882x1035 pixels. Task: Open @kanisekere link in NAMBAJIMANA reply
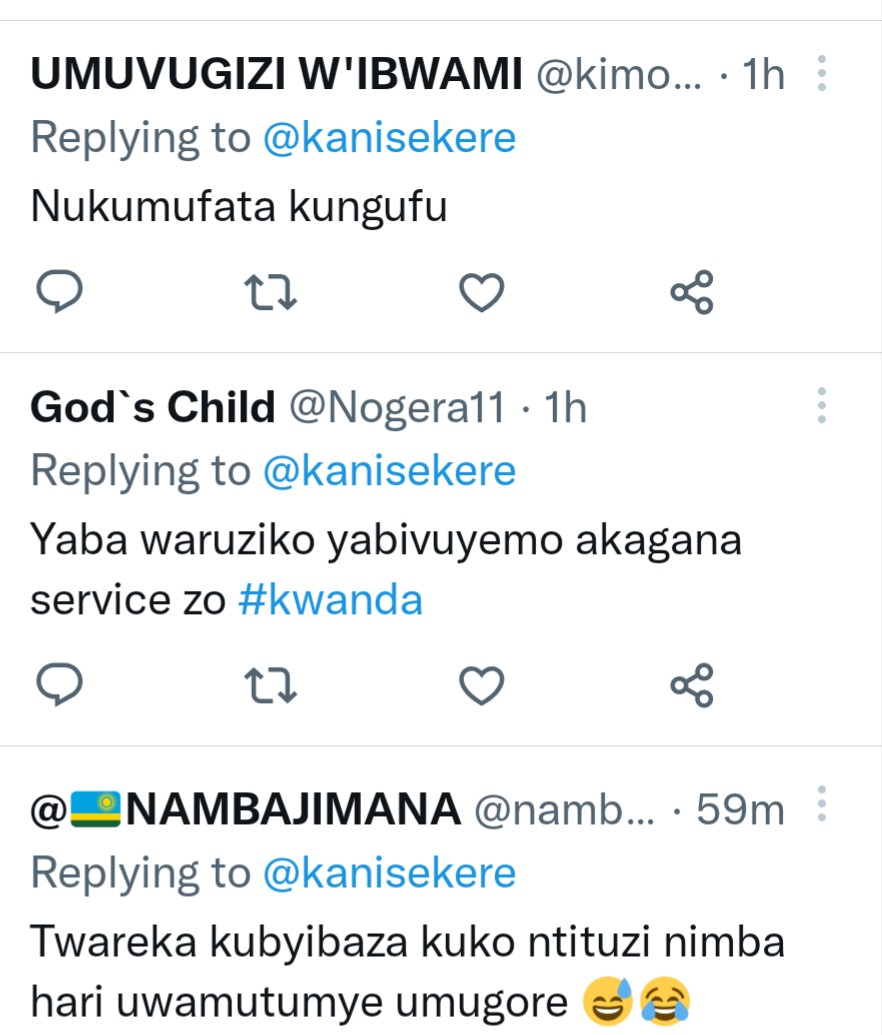pos(389,873)
